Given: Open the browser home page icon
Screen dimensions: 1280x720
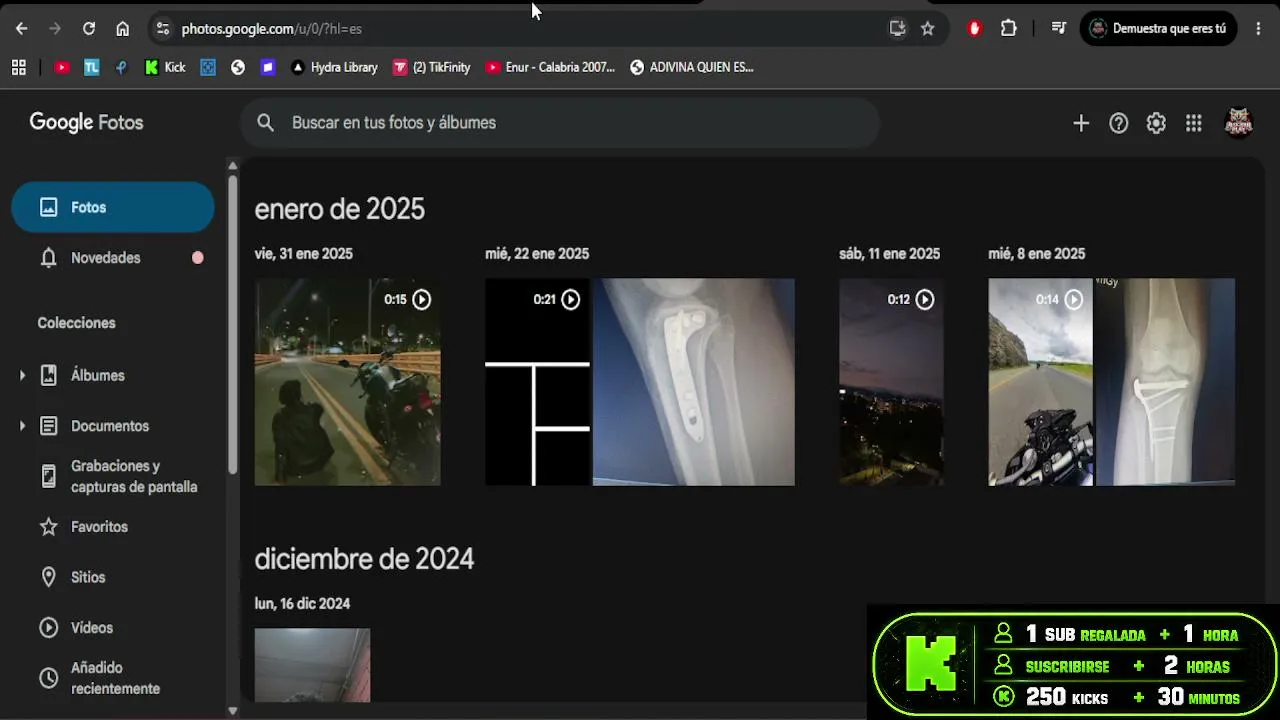Looking at the screenshot, I should click(x=122, y=29).
